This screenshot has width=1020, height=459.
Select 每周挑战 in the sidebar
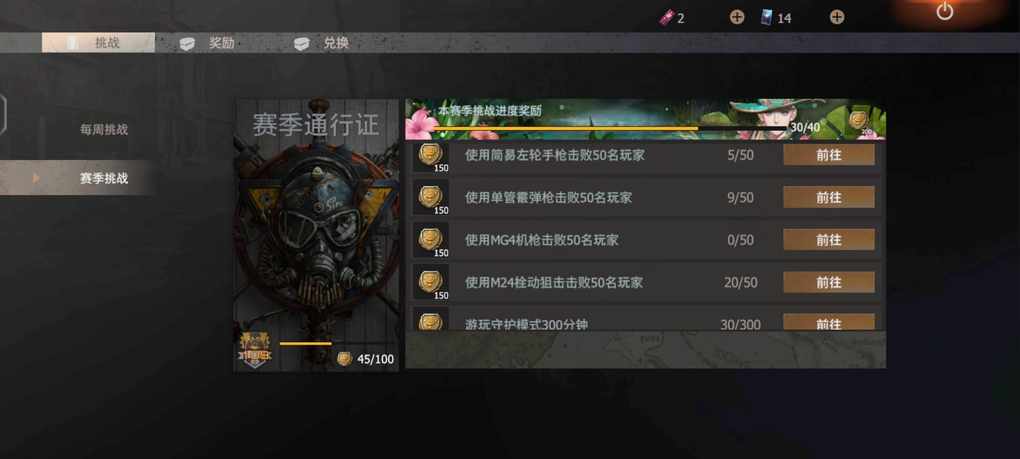pyautogui.click(x=104, y=129)
